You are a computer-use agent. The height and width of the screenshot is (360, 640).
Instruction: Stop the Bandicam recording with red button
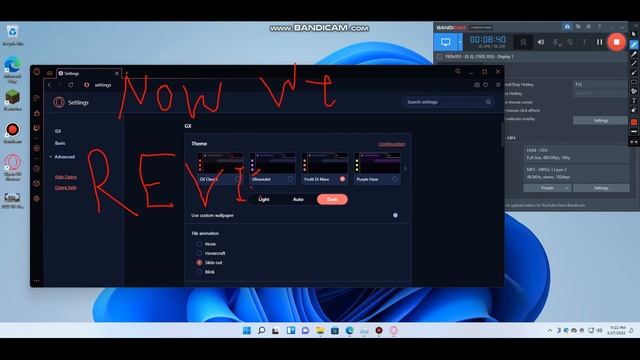(x=616, y=42)
